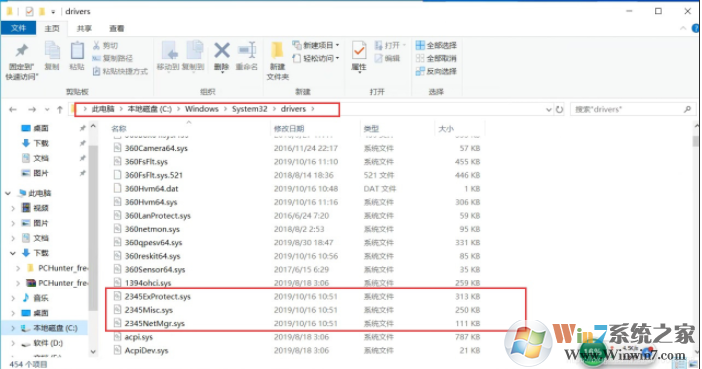Select the 360Camera64.sys file icon

[117, 148]
